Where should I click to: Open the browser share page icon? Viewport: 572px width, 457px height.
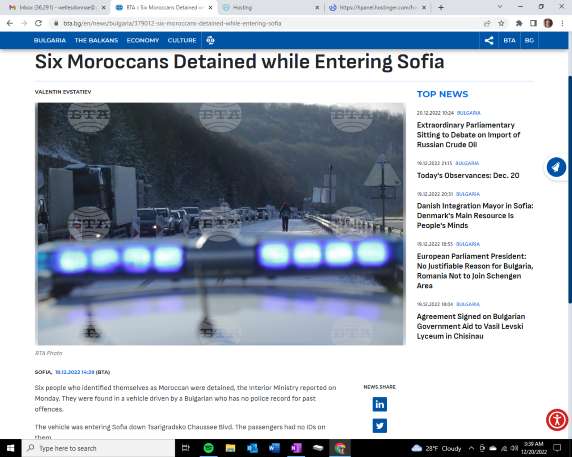(x=487, y=23)
